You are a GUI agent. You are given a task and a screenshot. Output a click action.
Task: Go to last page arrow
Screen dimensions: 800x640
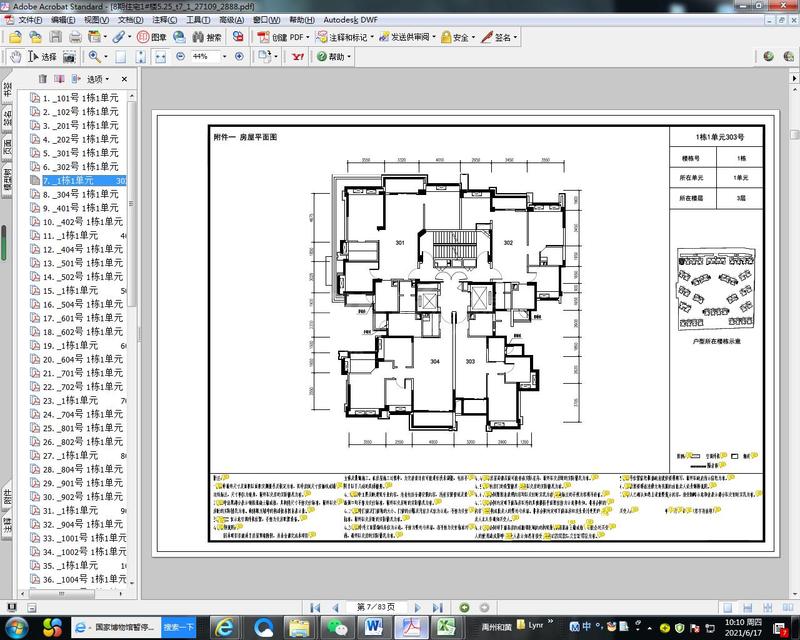(x=437, y=607)
